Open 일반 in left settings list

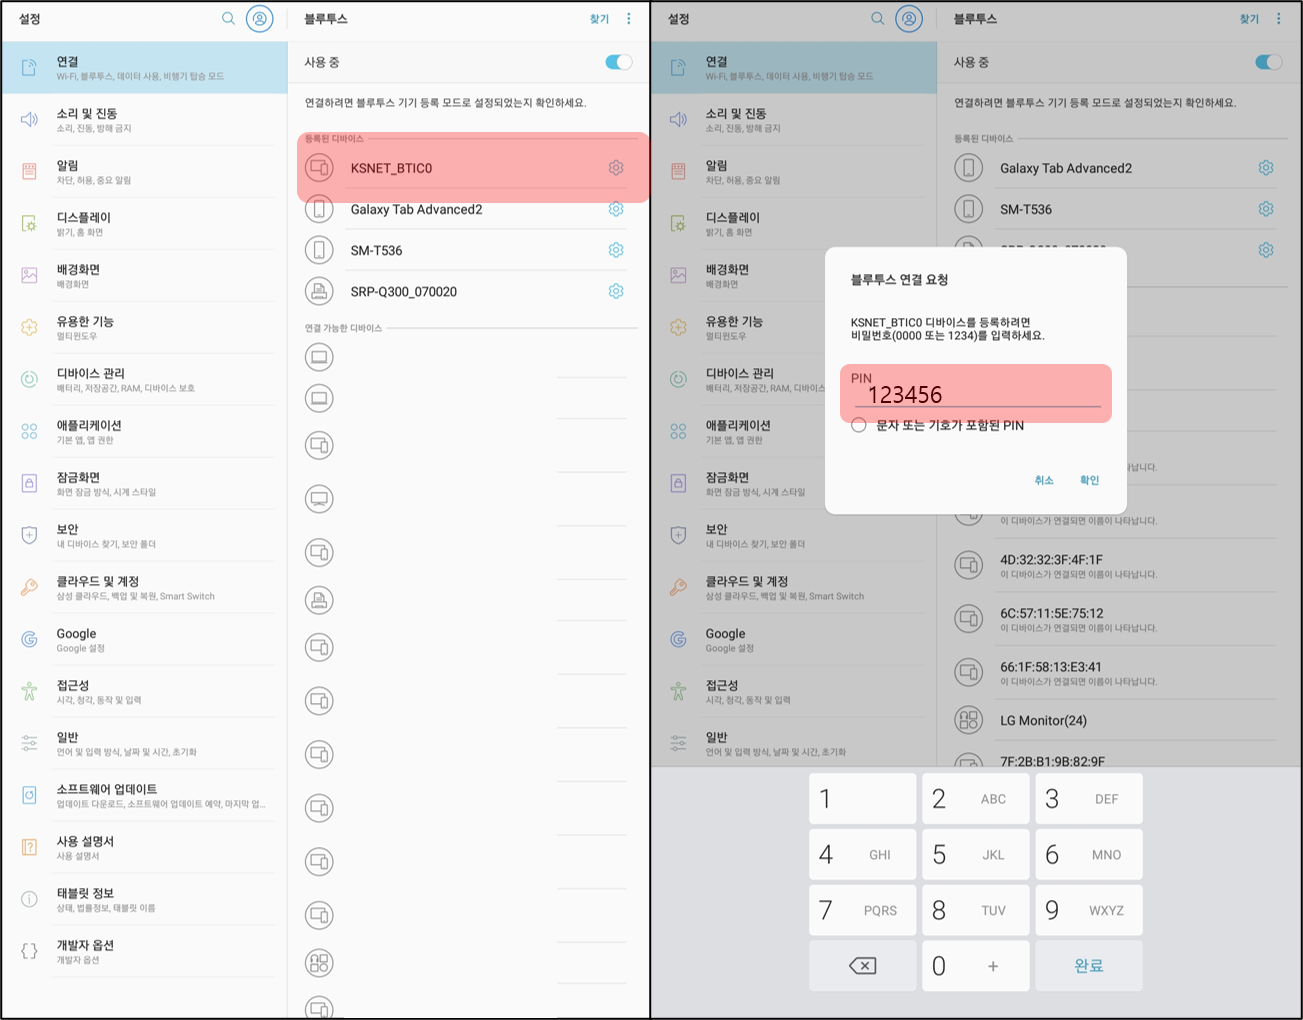tap(144, 744)
